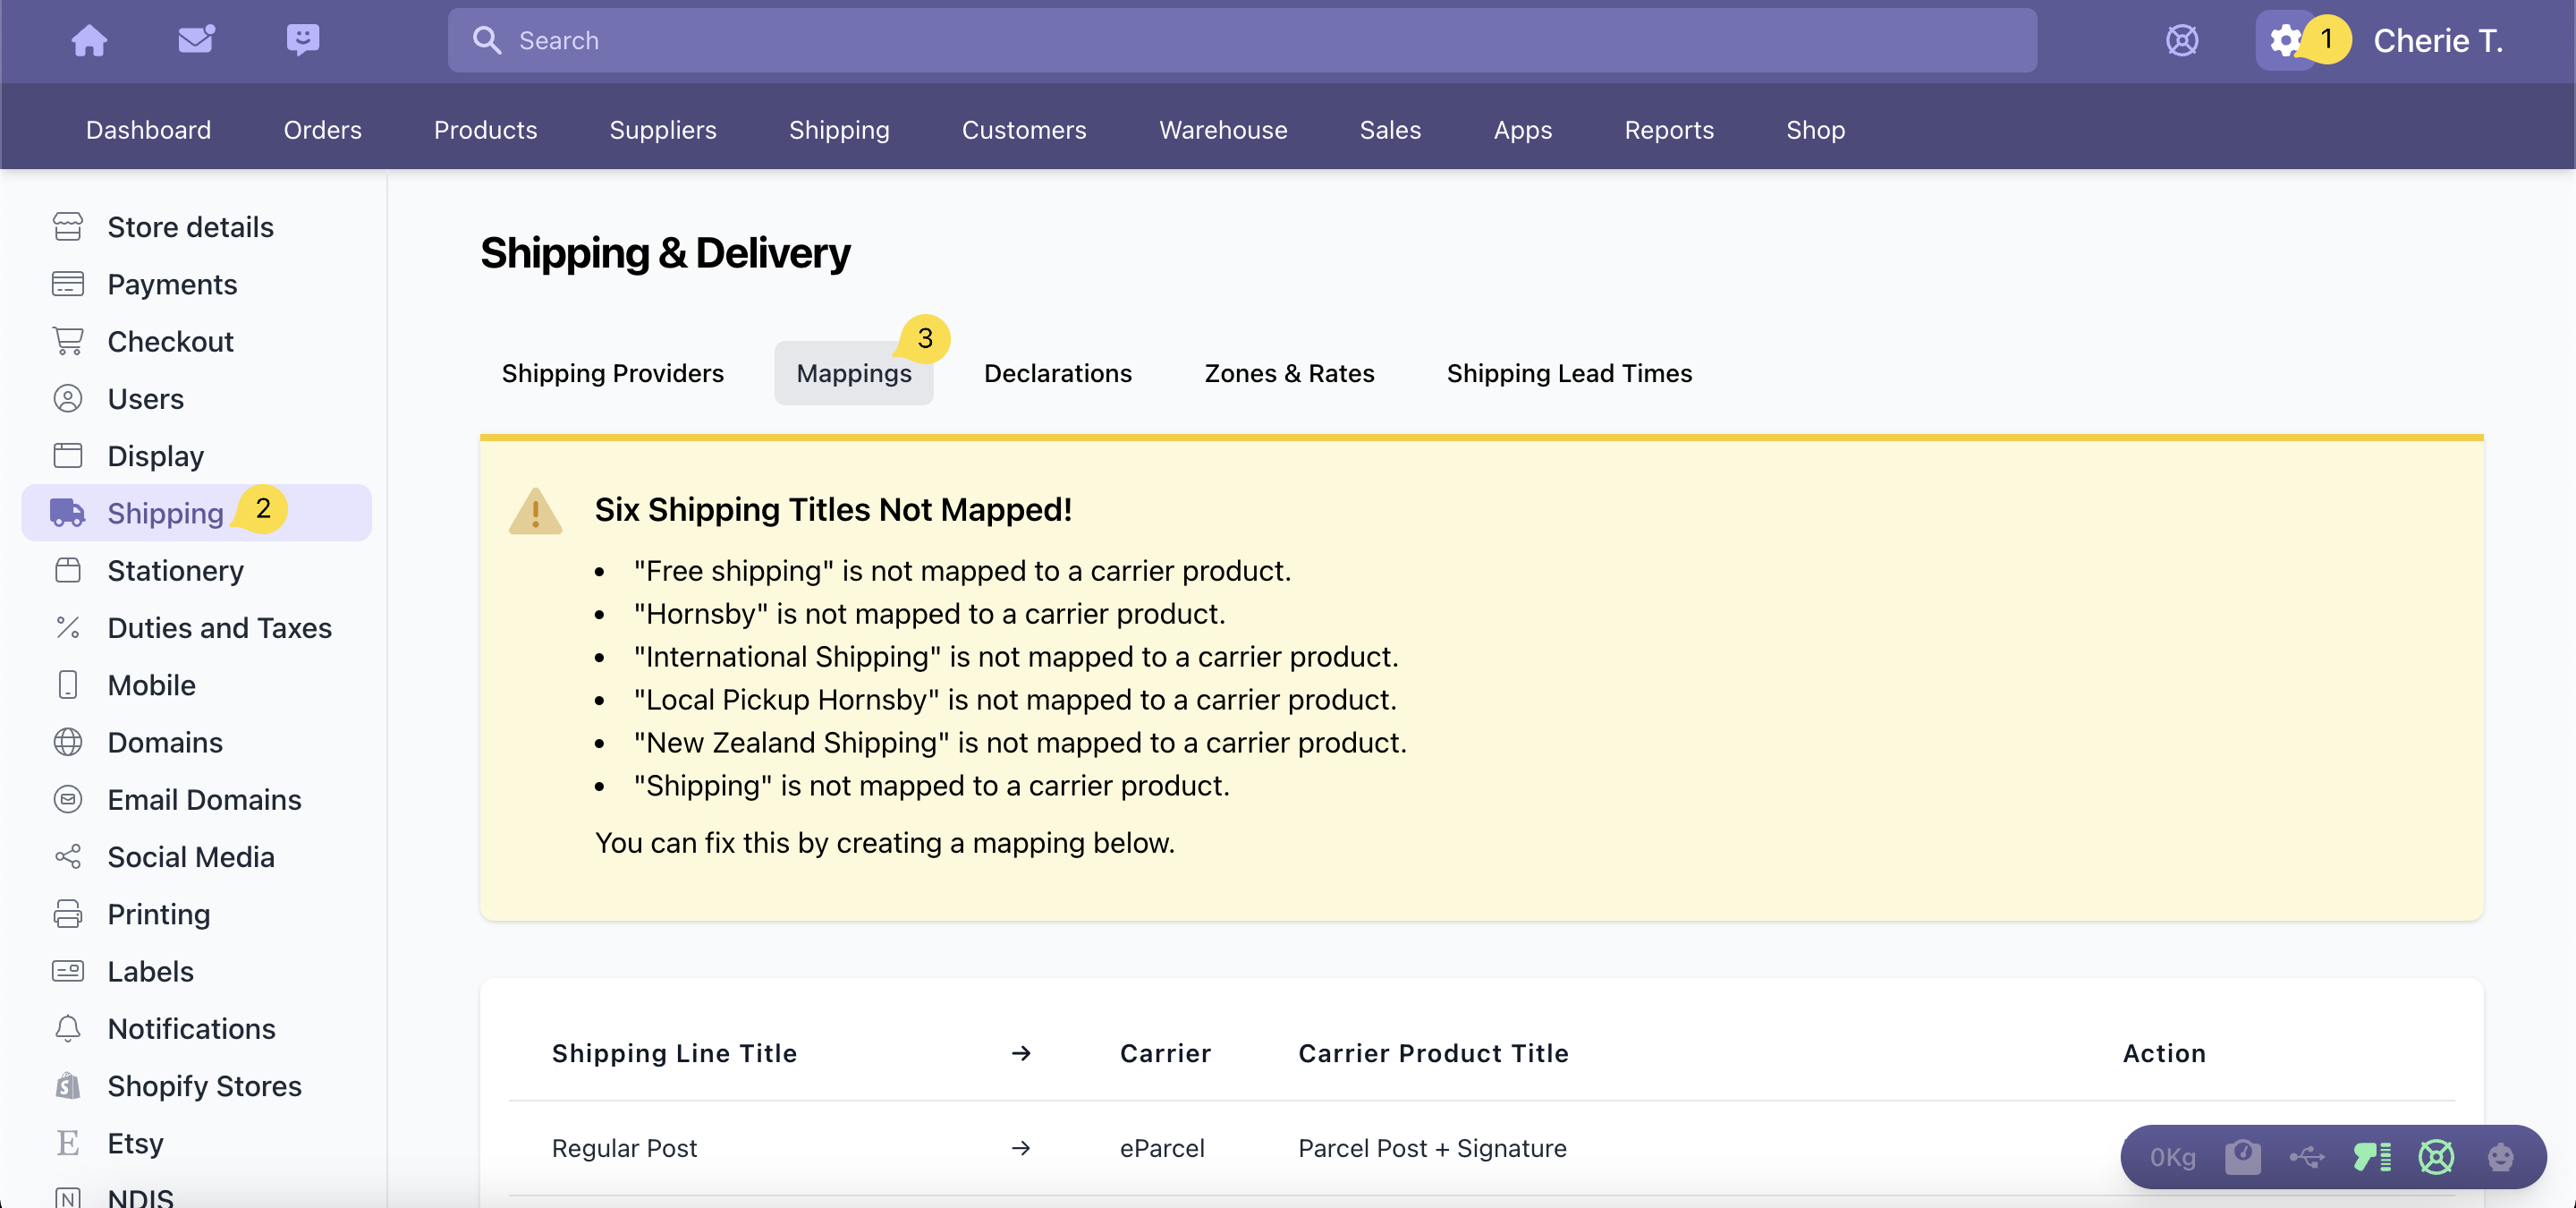The image size is (2576, 1208).
Task: Switch to the Zones & Rates tab
Action: pyautogui.click(x=1289, y=373)
